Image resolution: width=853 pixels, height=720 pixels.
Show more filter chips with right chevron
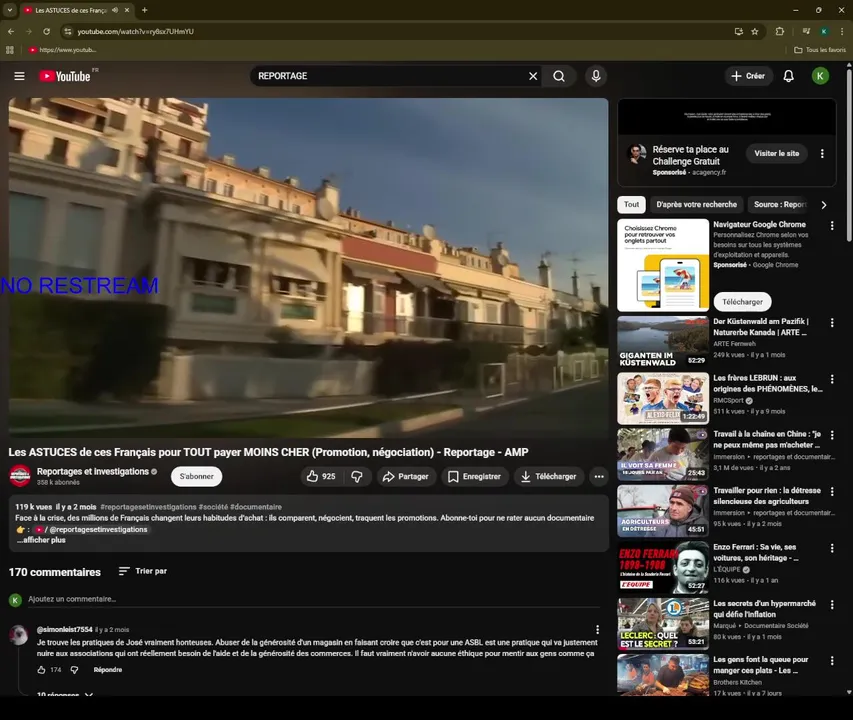[x=824, y=205]
